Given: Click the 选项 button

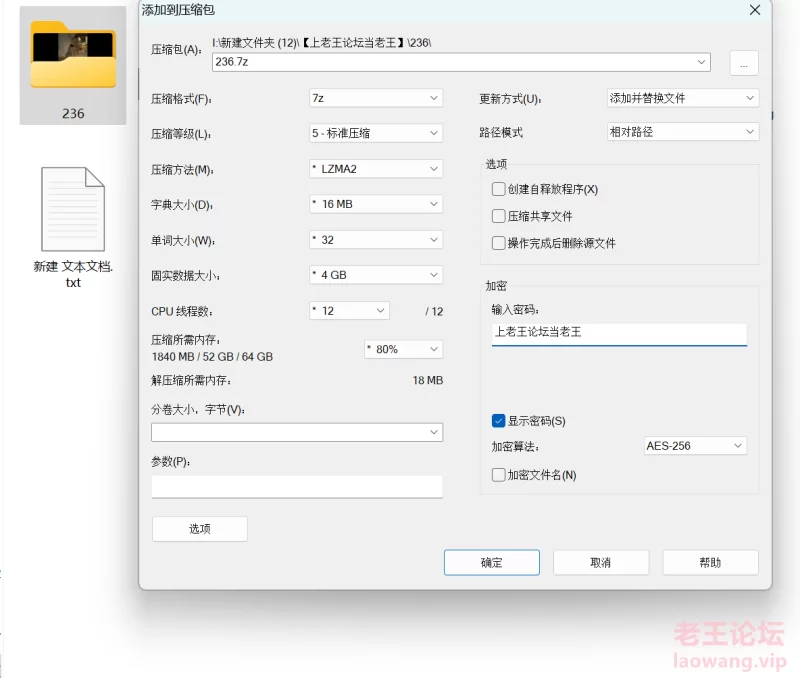Looking at the screenshot, I should tap(199, 529).
